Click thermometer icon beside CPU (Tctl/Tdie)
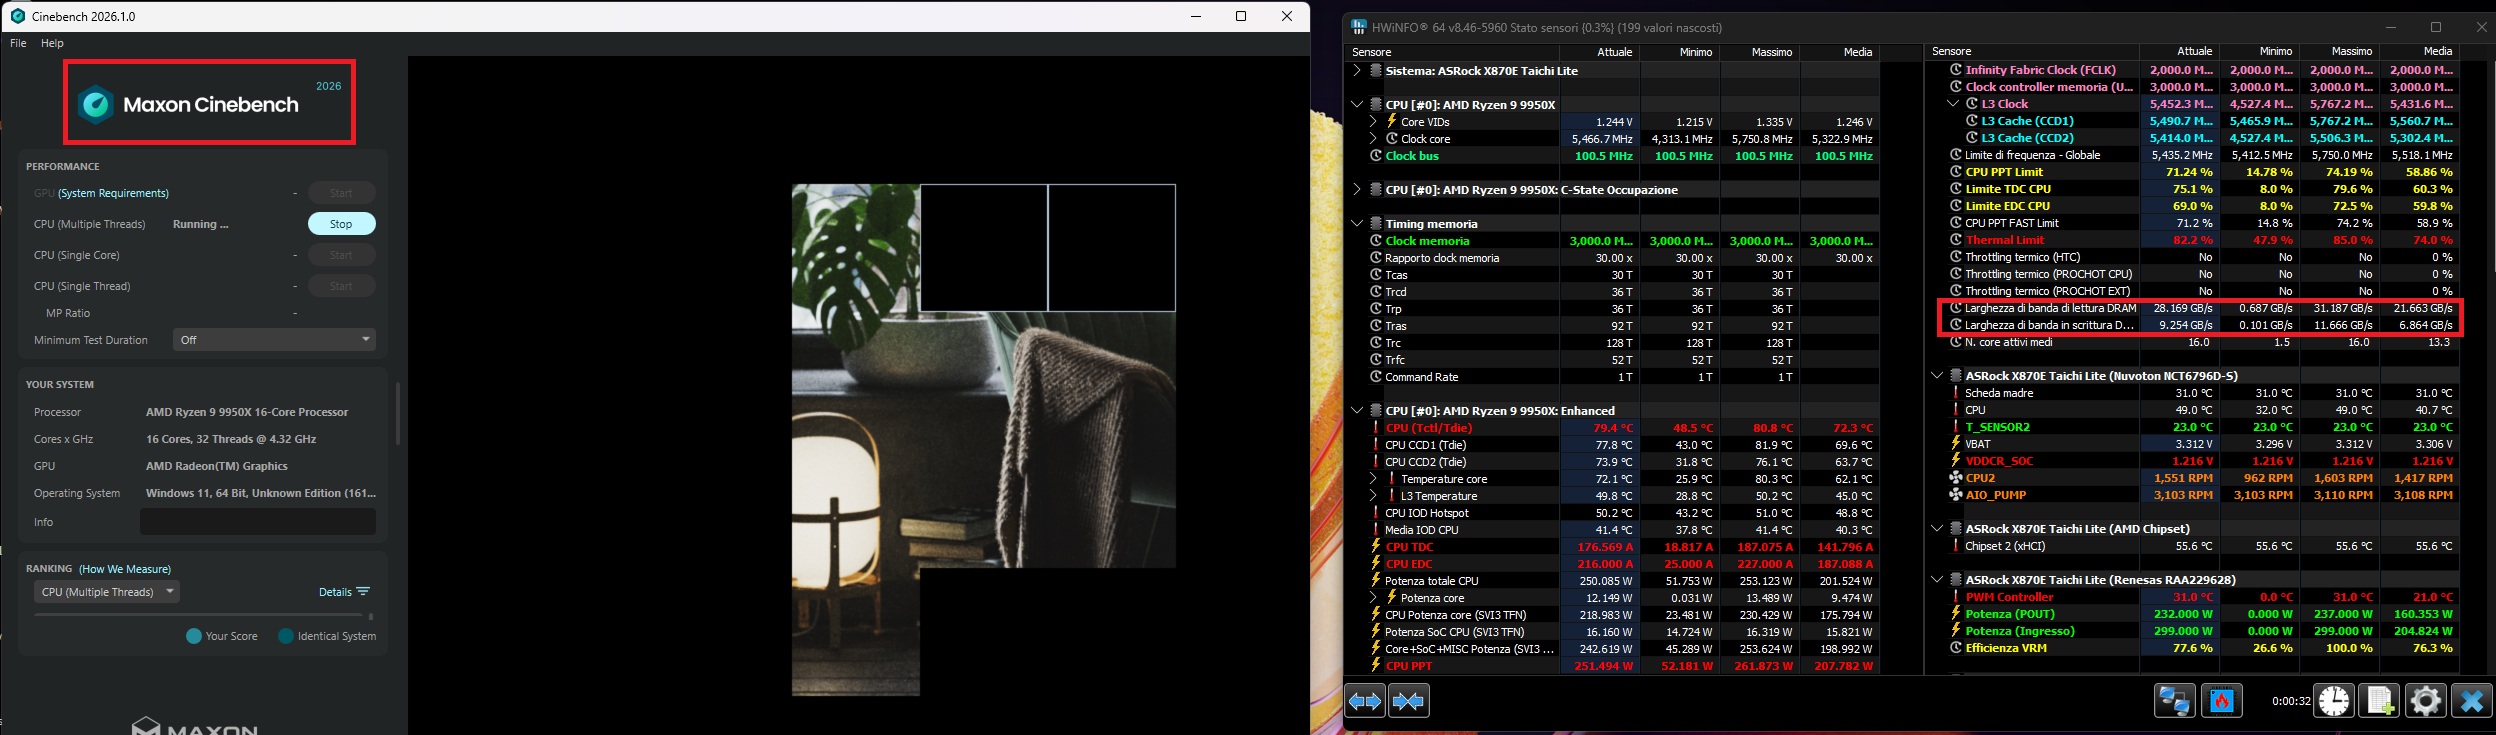This screenshot has height=735, width=2496. 1376,428
